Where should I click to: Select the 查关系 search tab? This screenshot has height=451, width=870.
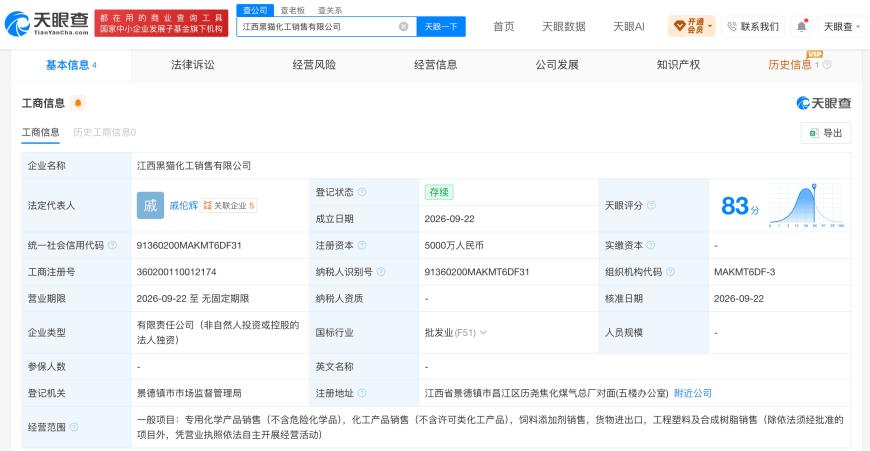(x=330, y=10)
